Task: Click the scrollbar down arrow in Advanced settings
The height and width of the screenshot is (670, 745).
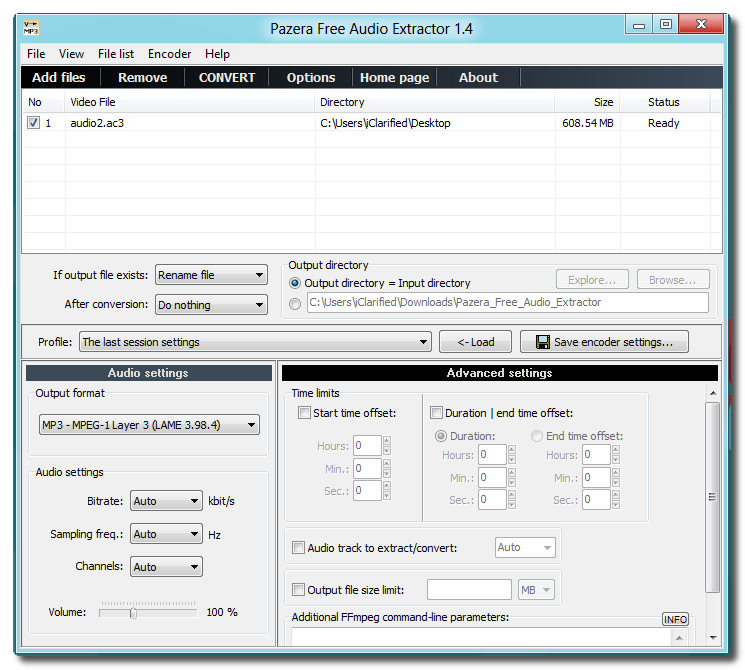Action: pos(713,638)
